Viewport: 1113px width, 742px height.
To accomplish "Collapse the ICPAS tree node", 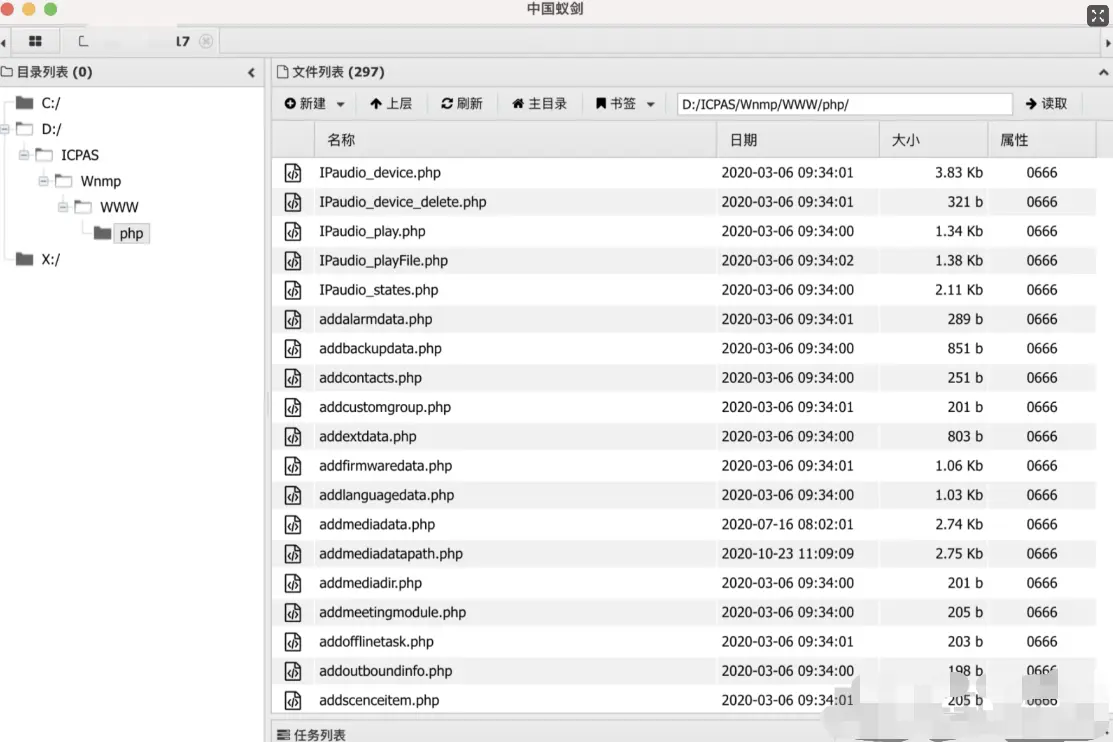I will click(x=23, y=154).
